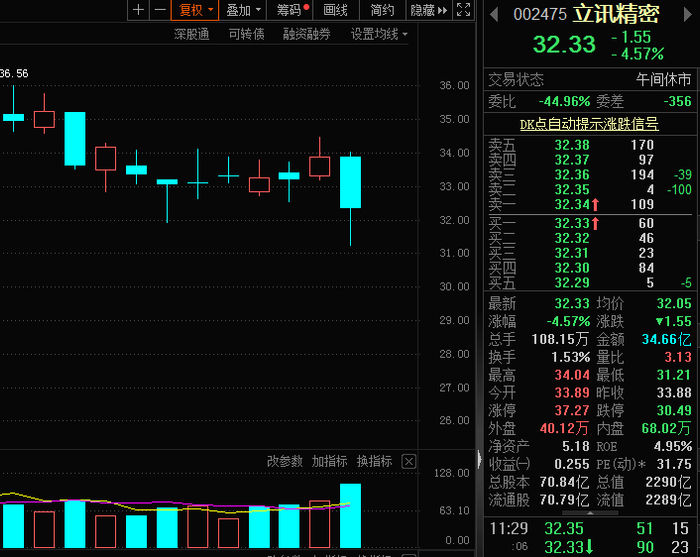Viewport: 700px width, 557px height.
Task: Click 买一 price 32.33
Action: coord(572,223)
